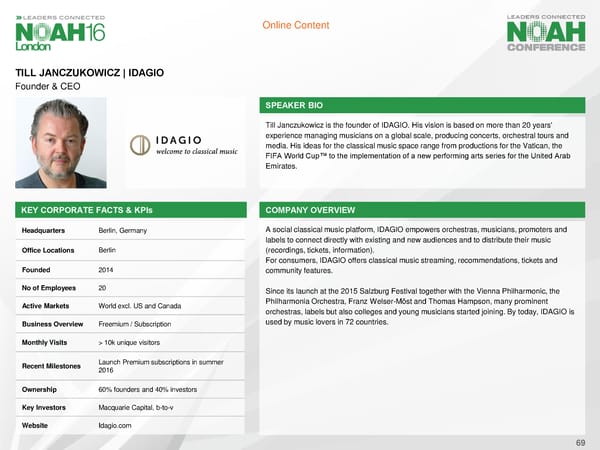Image resolution: width=600 pixels, height=450 pixels.
Task: Select the SPEAKER BIO section header
Action: point(295,105)
